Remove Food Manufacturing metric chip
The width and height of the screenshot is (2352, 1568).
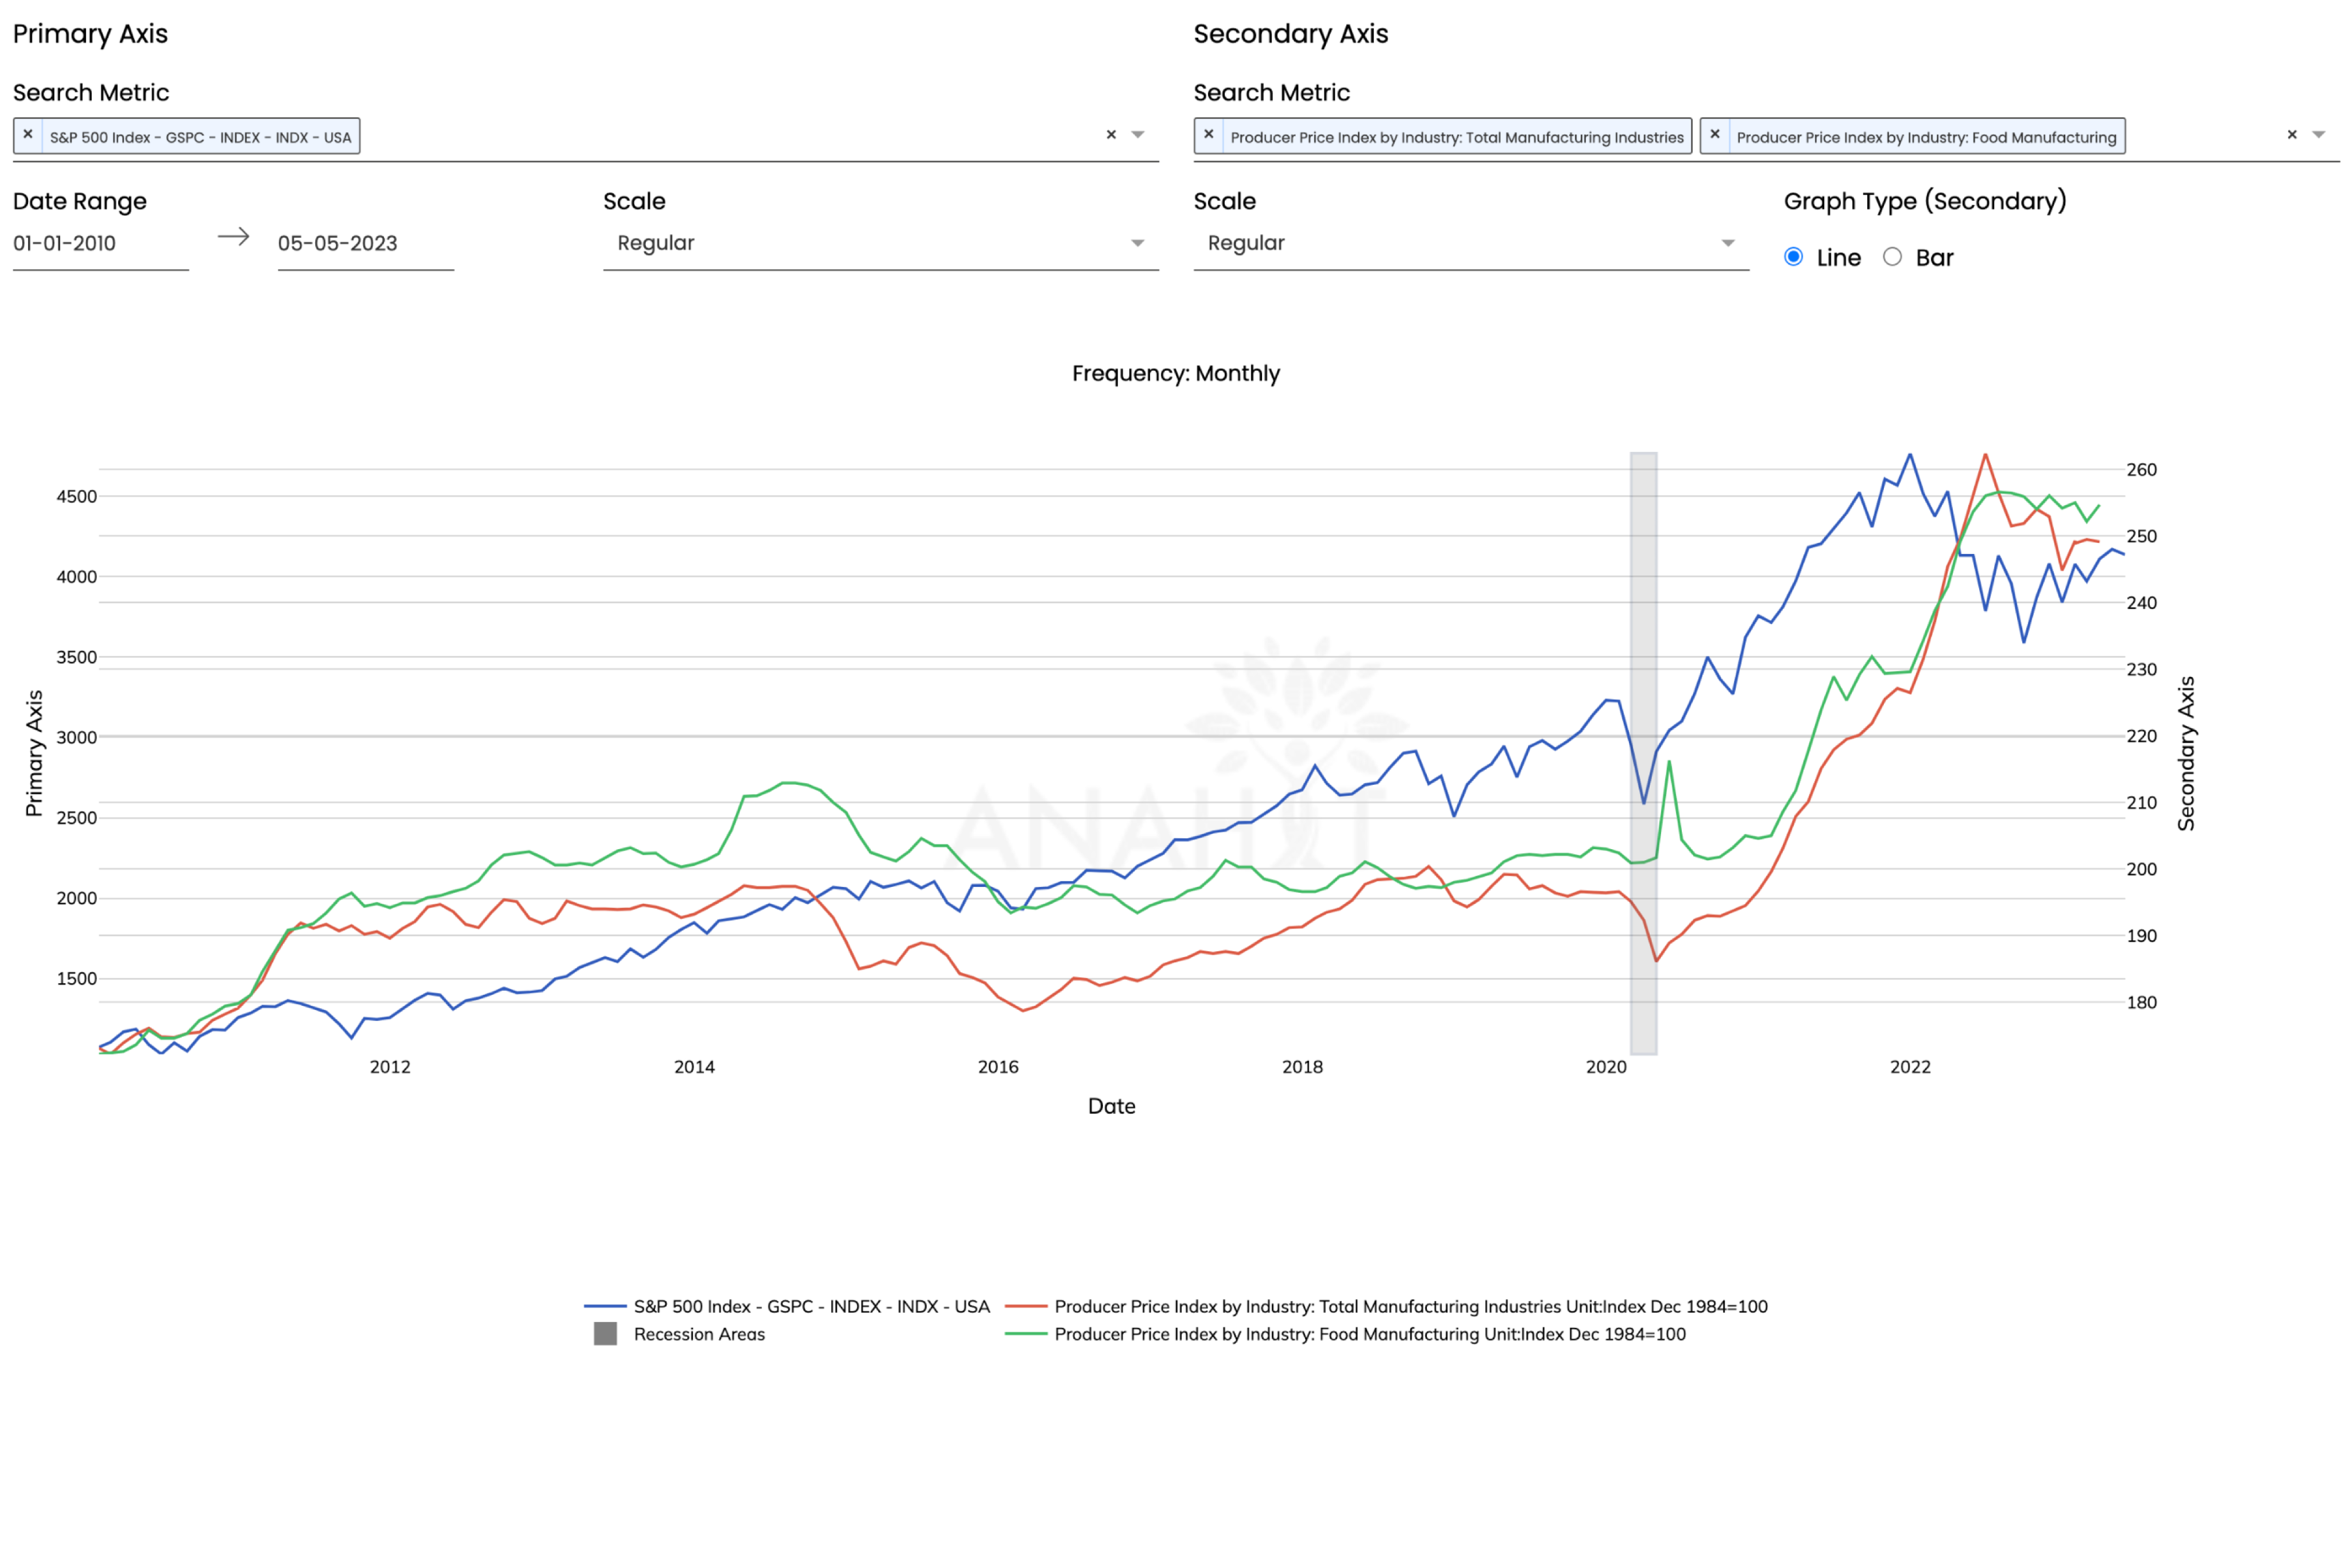(x=1715, y=135)
